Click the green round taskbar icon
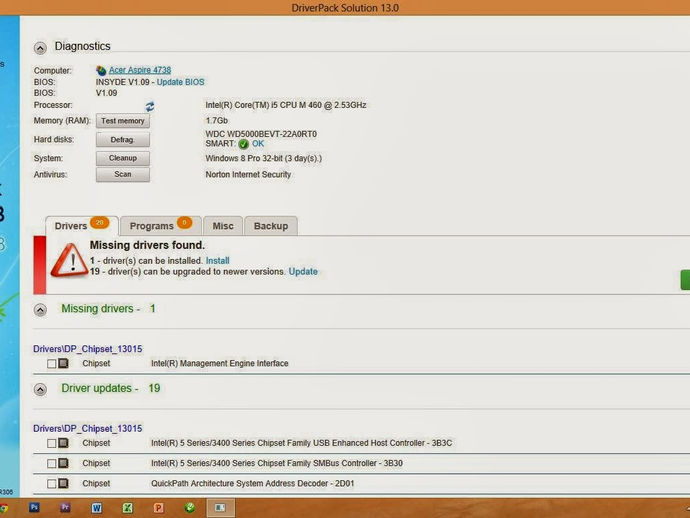The image size is (690, 518). tap(190, 508)
